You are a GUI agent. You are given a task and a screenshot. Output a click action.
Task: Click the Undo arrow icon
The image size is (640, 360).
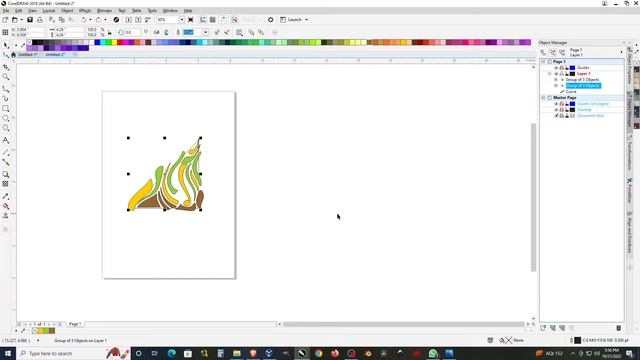pyautogui.click(x=84, y=20)
